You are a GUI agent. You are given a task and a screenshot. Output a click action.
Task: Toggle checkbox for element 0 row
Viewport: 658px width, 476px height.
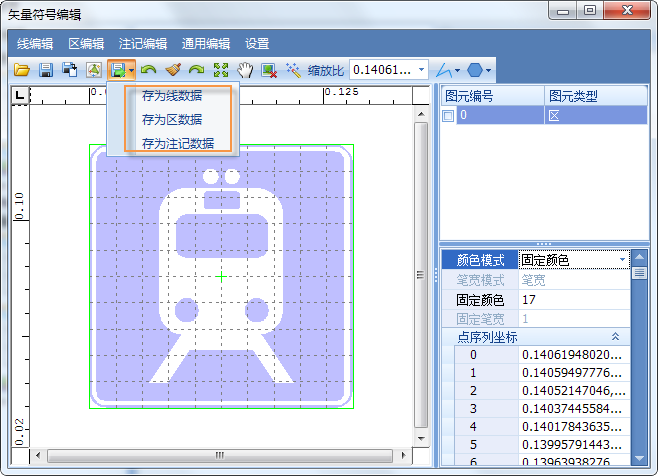(x=449, y=116)
